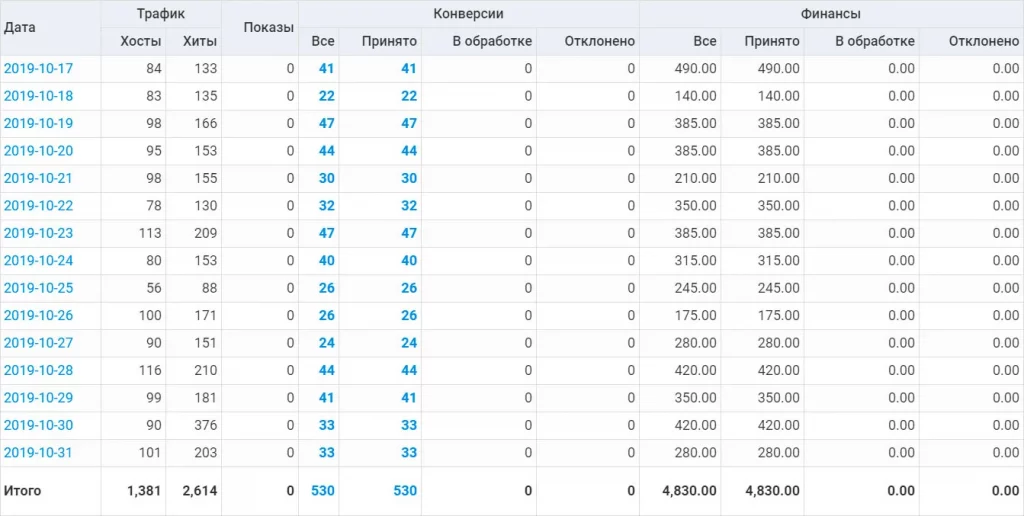Image resolution: width=1024 pixels, height=516 pixels.
Task: Open the 2019-10-25 date link
Action: click(x=38, y=288)
